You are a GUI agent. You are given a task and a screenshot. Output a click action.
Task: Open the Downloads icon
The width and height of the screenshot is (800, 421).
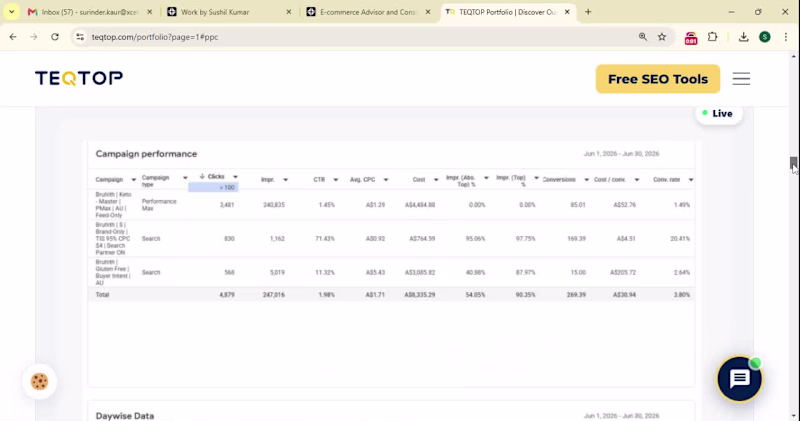[x=743, y=37]
